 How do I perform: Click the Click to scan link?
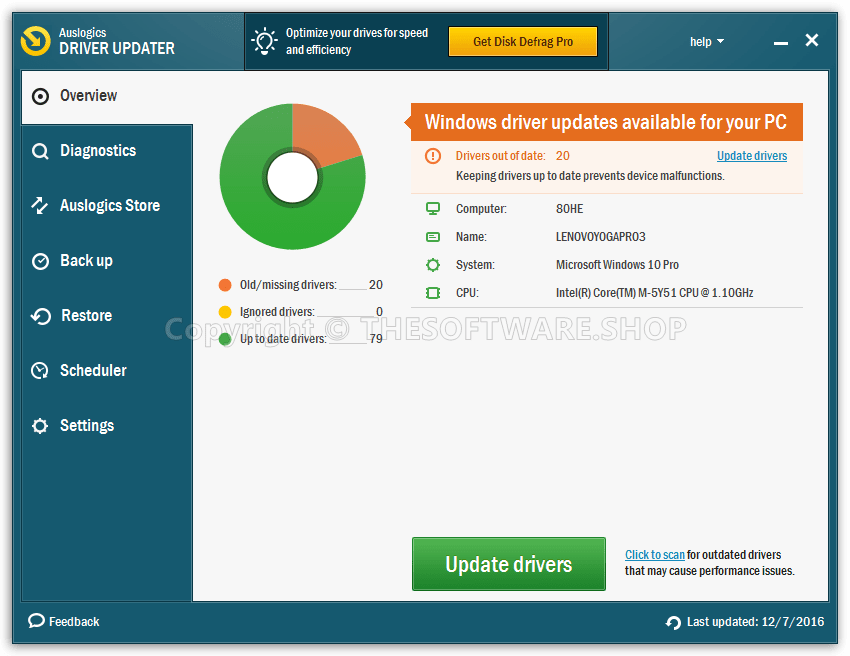click(654, 555)
